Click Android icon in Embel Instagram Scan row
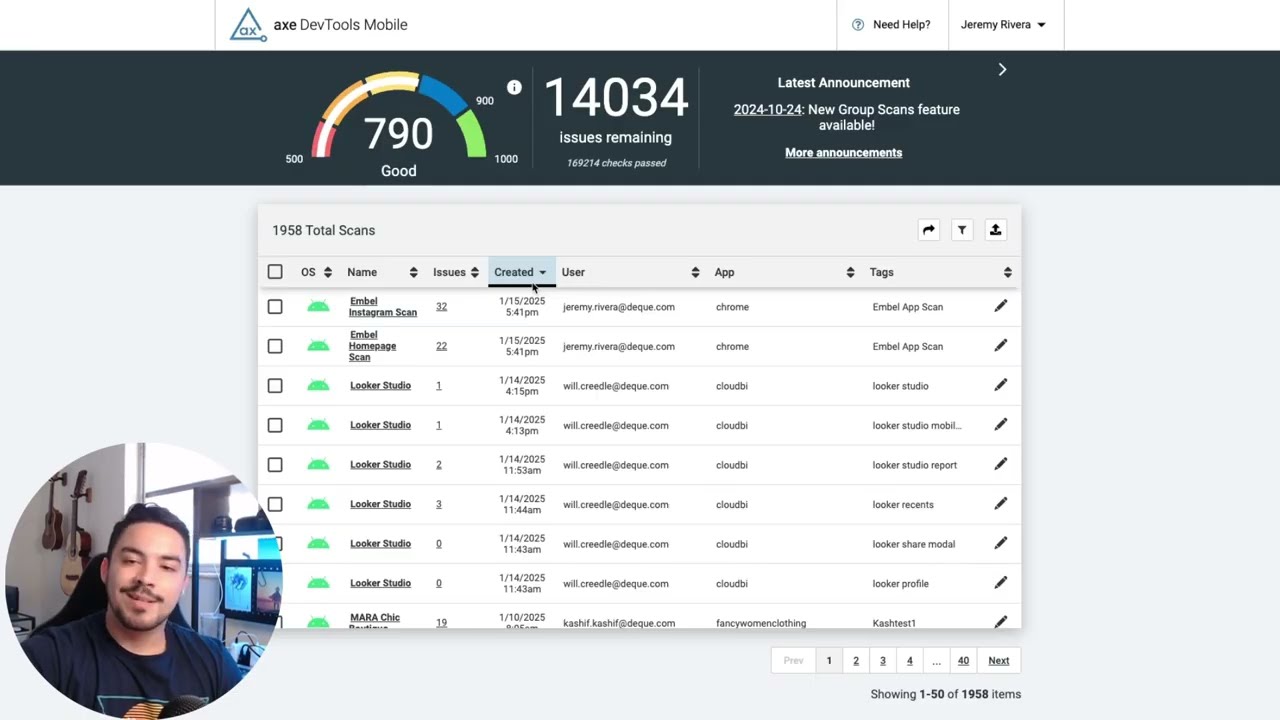1280x720 pixels. 318,307
